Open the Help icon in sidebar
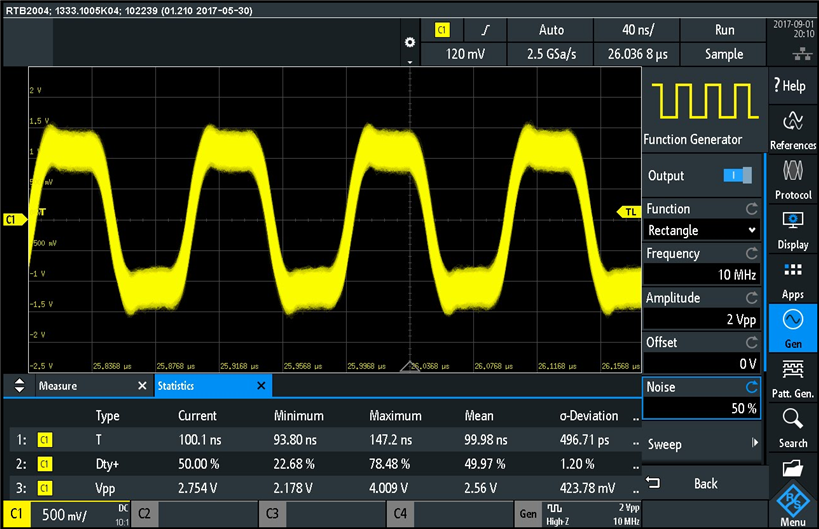Screen dimensions: 819x529 [x=792, y=86]
